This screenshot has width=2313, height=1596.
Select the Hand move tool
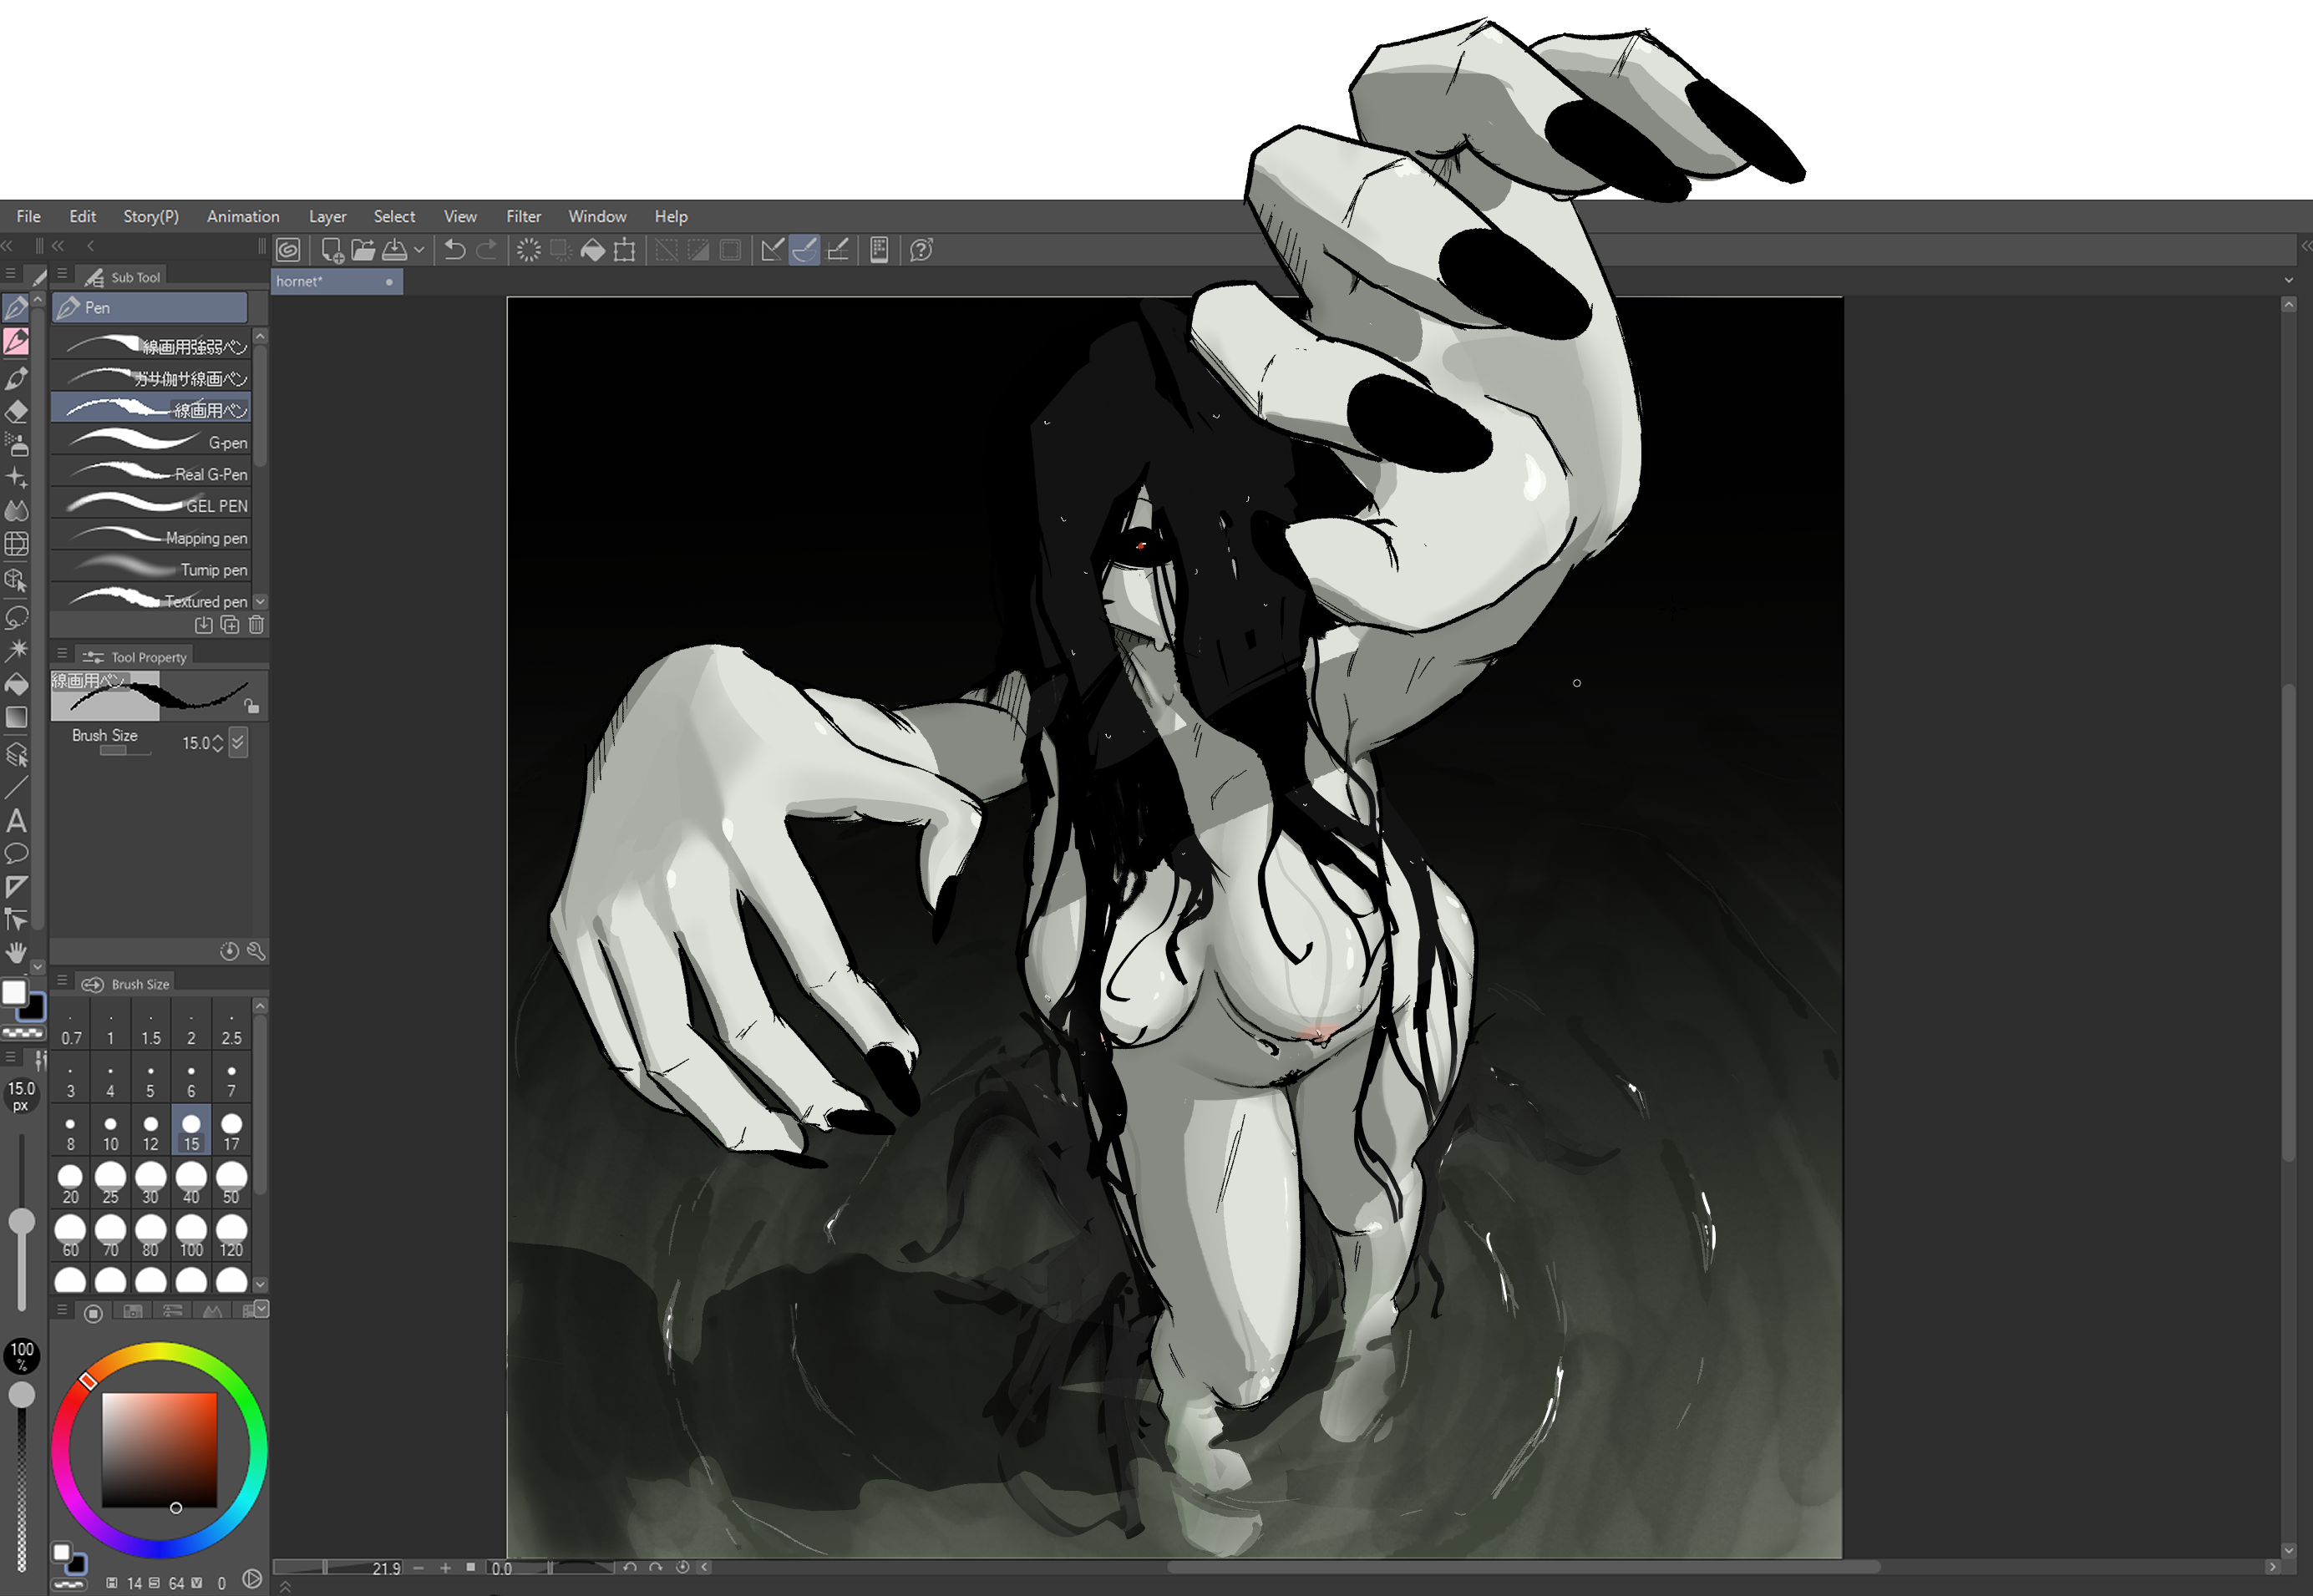pyautogui.click(x=17, y=951)
